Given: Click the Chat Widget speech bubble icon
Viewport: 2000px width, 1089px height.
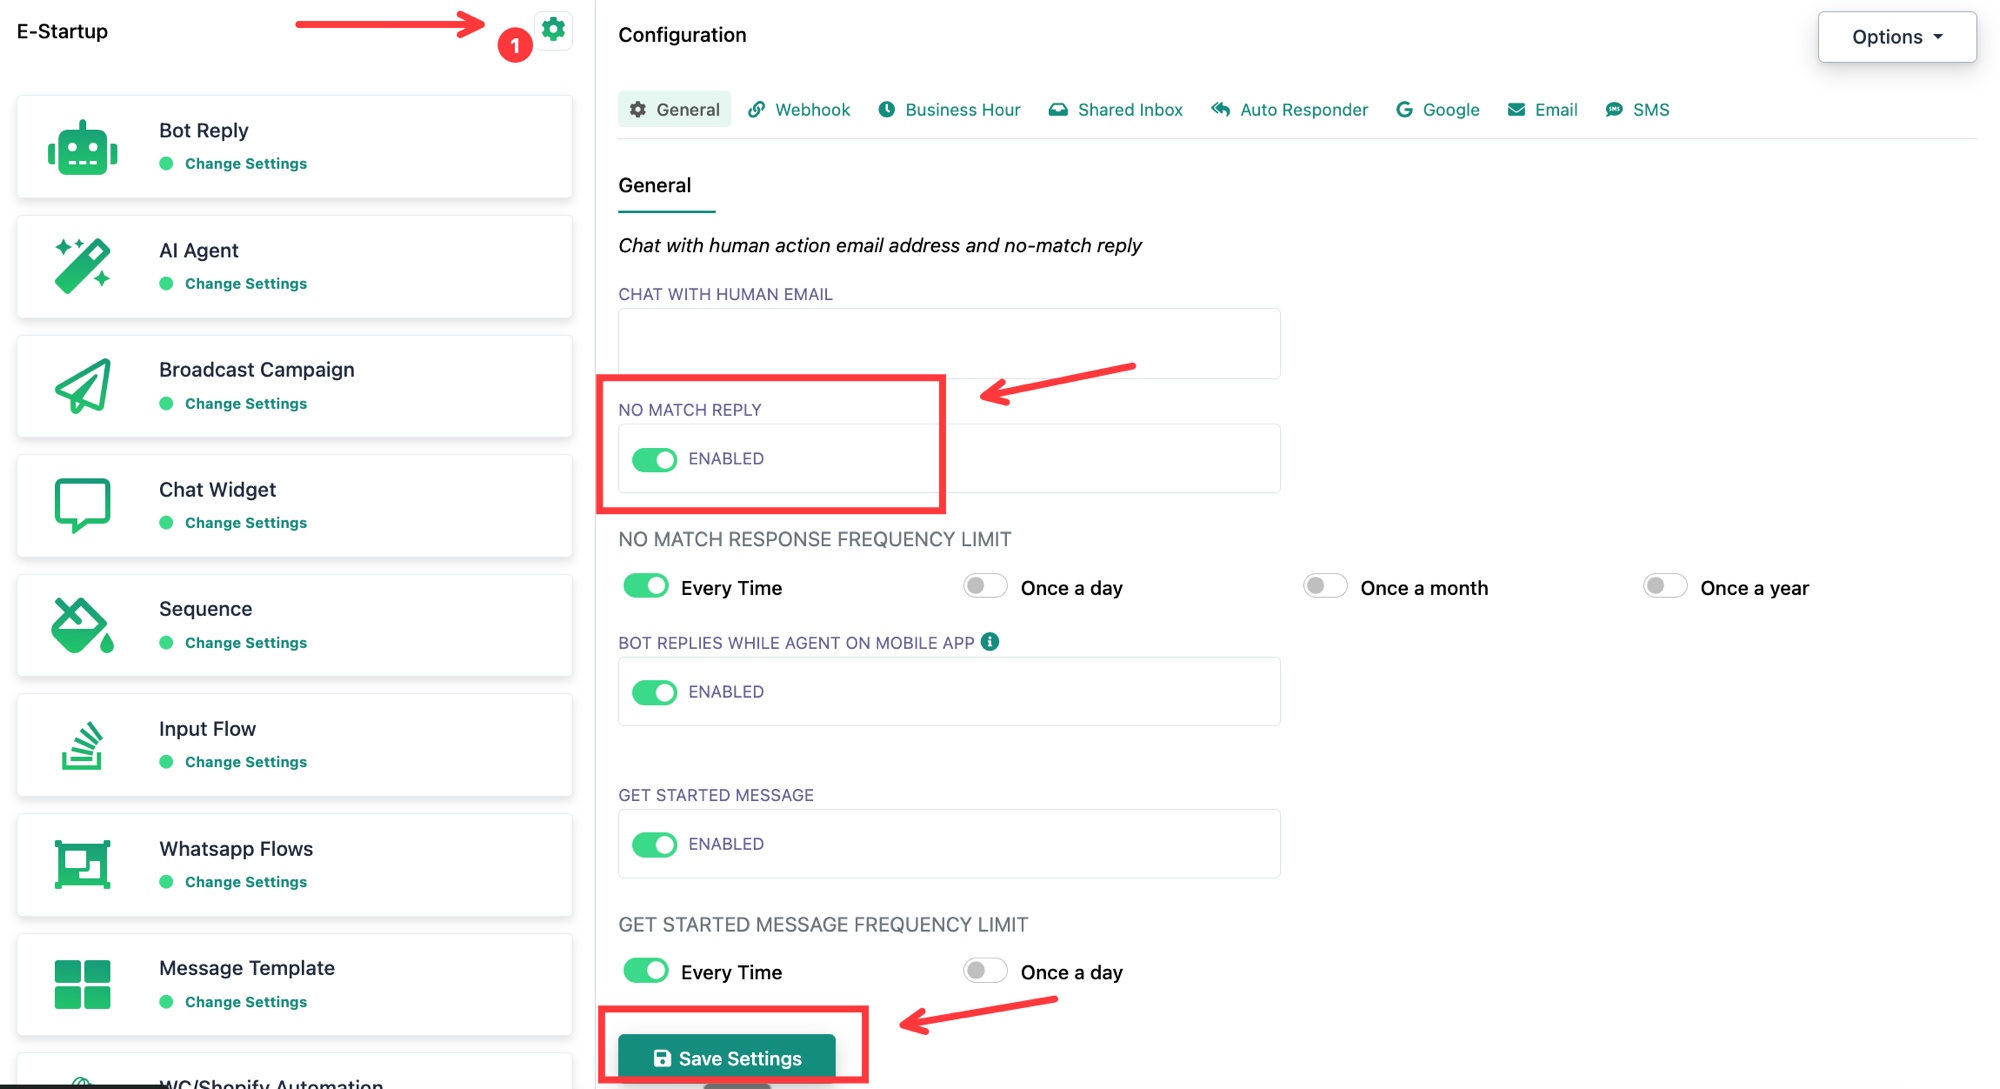Looking at the screenshot, I should 82,505.
